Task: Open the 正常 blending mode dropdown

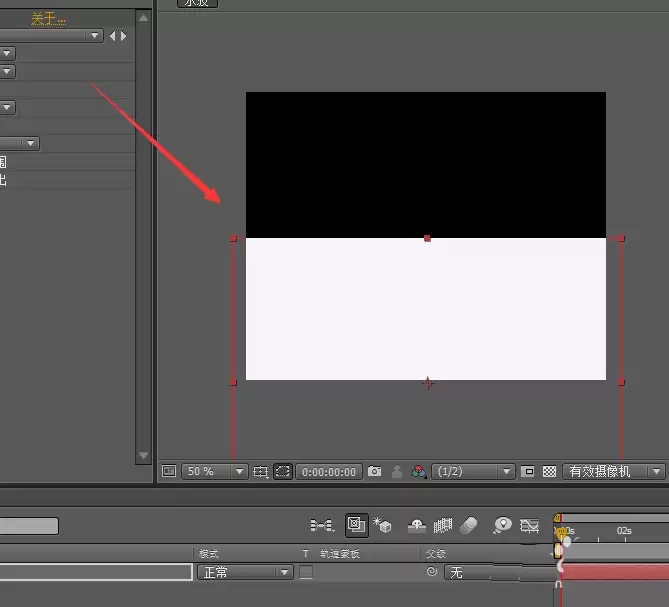Action: (245, 572)
